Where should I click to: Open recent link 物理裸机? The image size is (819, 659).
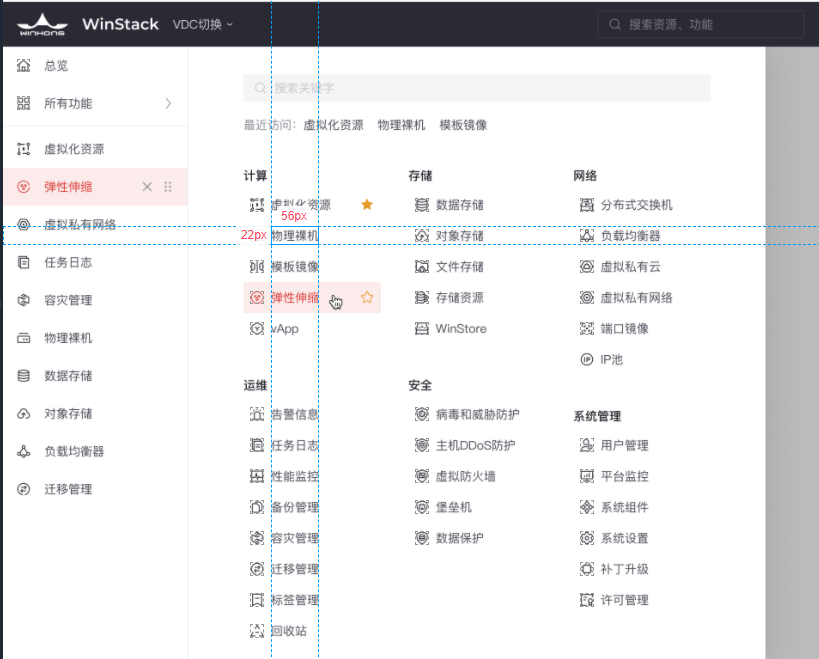tap(401, 125)
